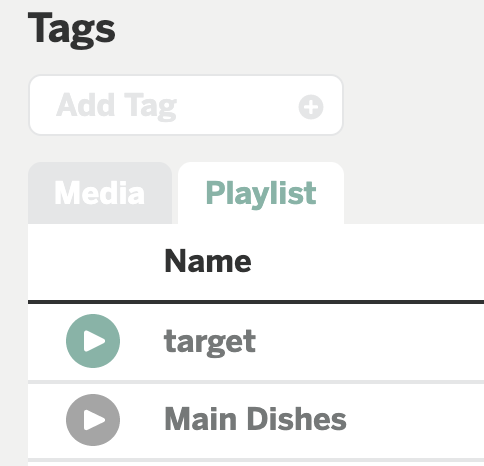
Task: Click the plus icon in Add Tag
Action: pyautogui.click(x=311, y=107)
